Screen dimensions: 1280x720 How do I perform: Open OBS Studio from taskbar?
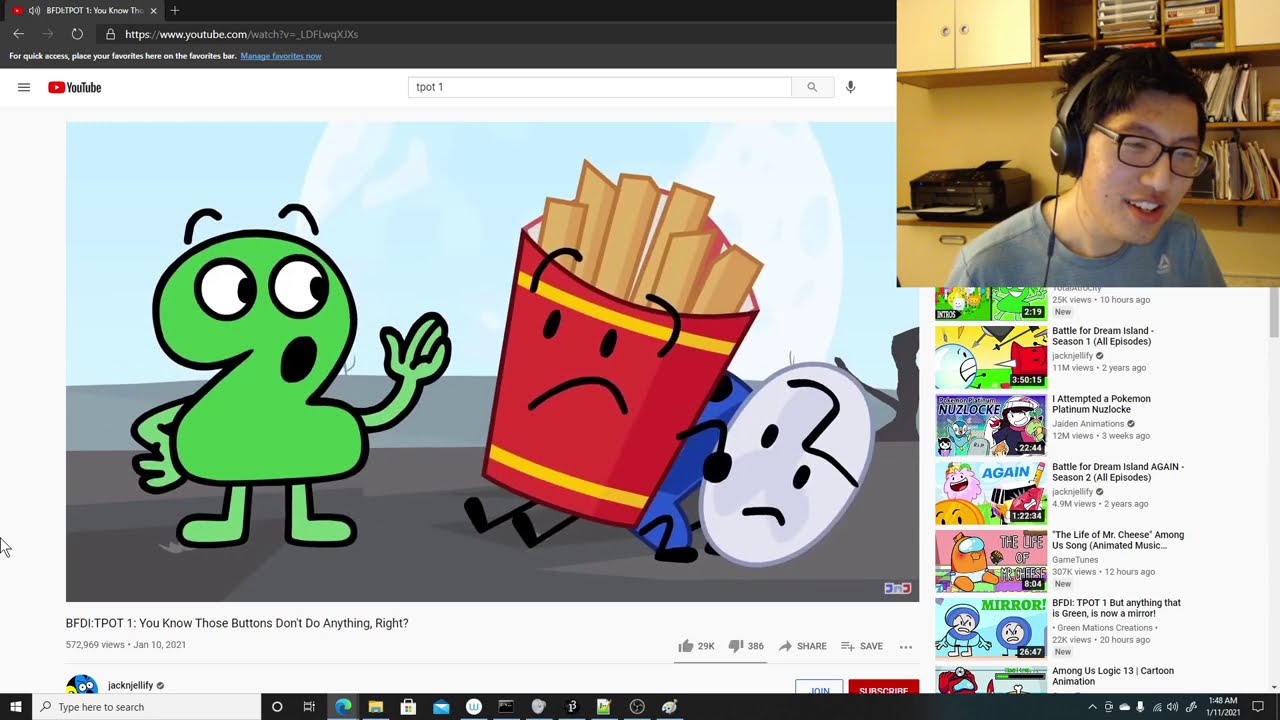click(637, 707)
